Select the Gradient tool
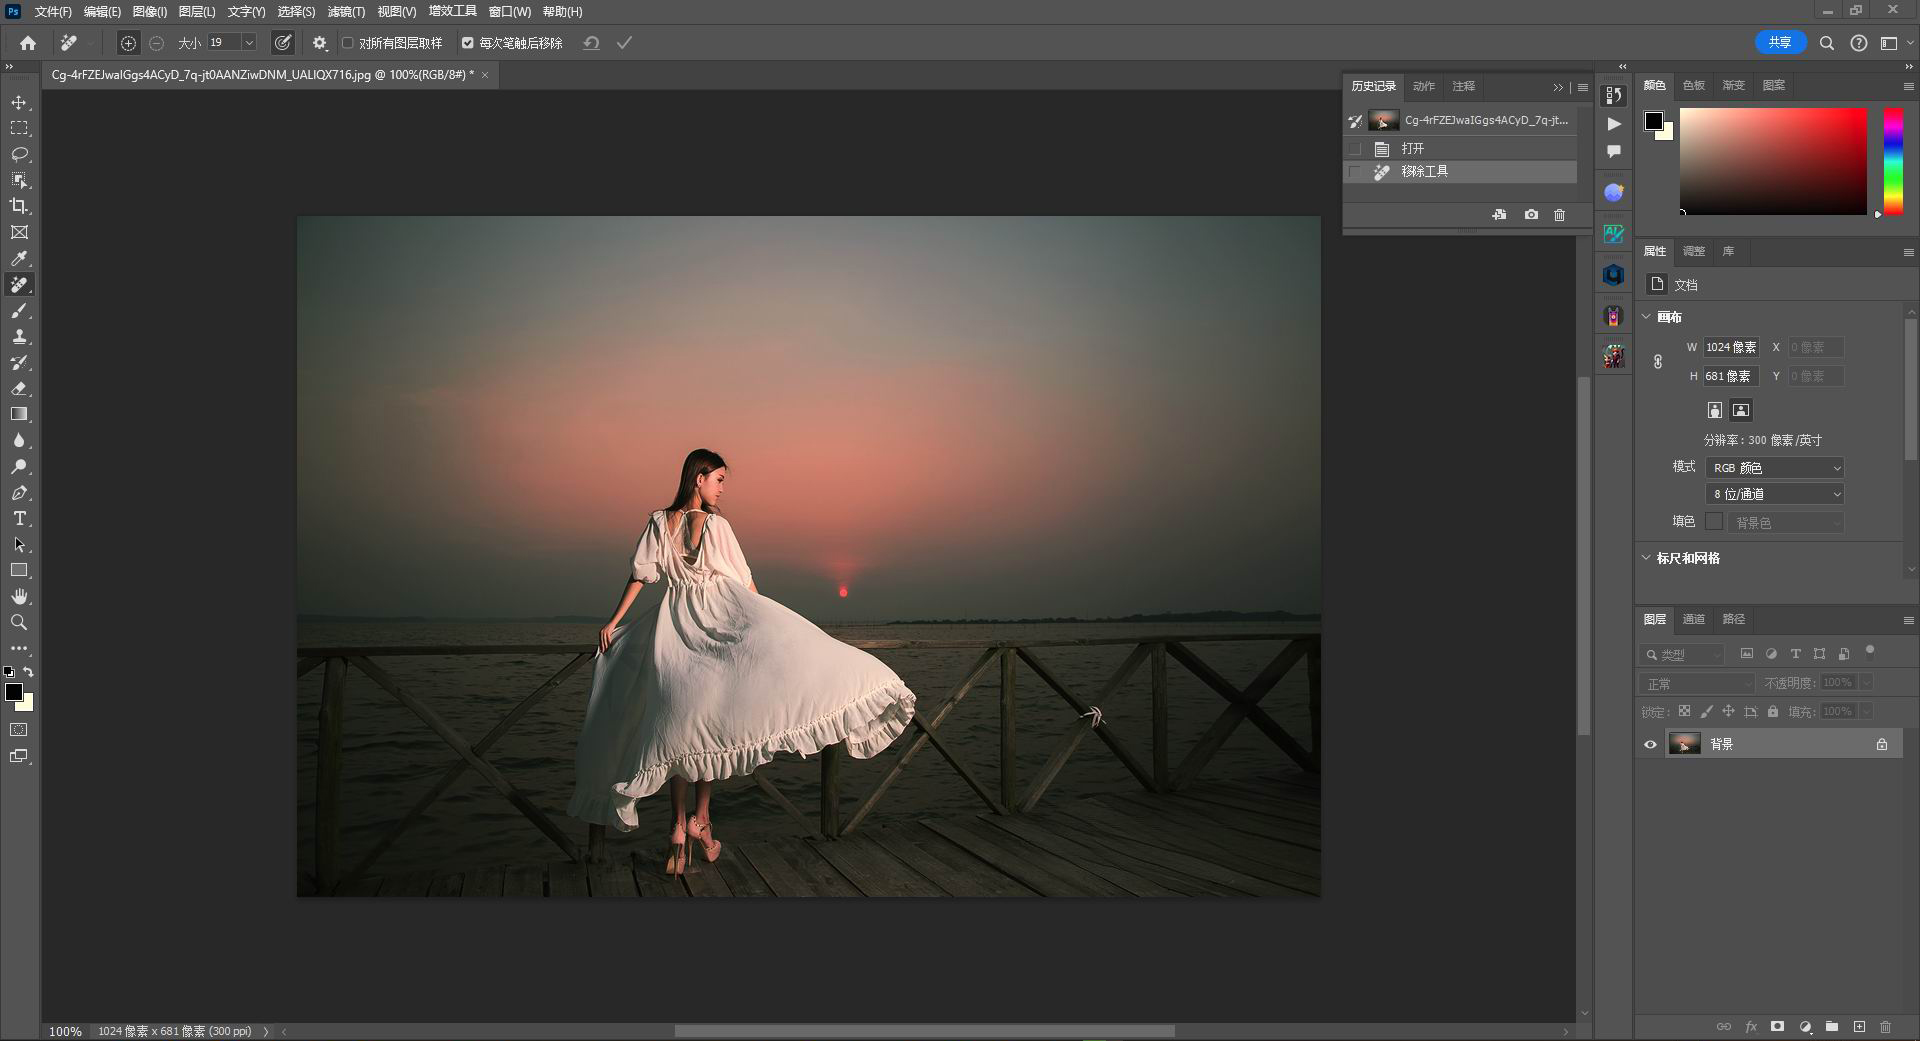The image size is (1920, 1041). [x=19, y=414]
